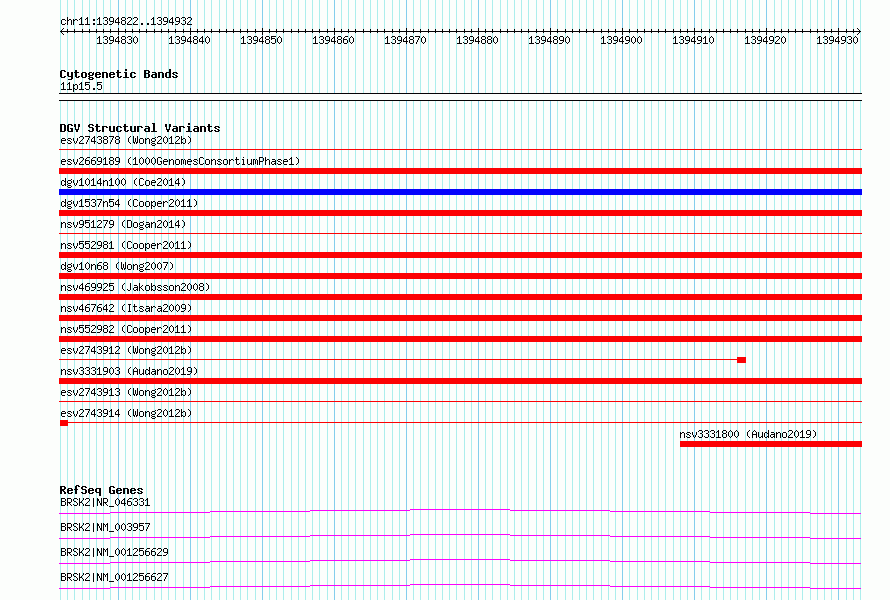Click the esv2743878 (Wong2012b) variant label
This screenshot has height=600, width=890.
point(126,140)
